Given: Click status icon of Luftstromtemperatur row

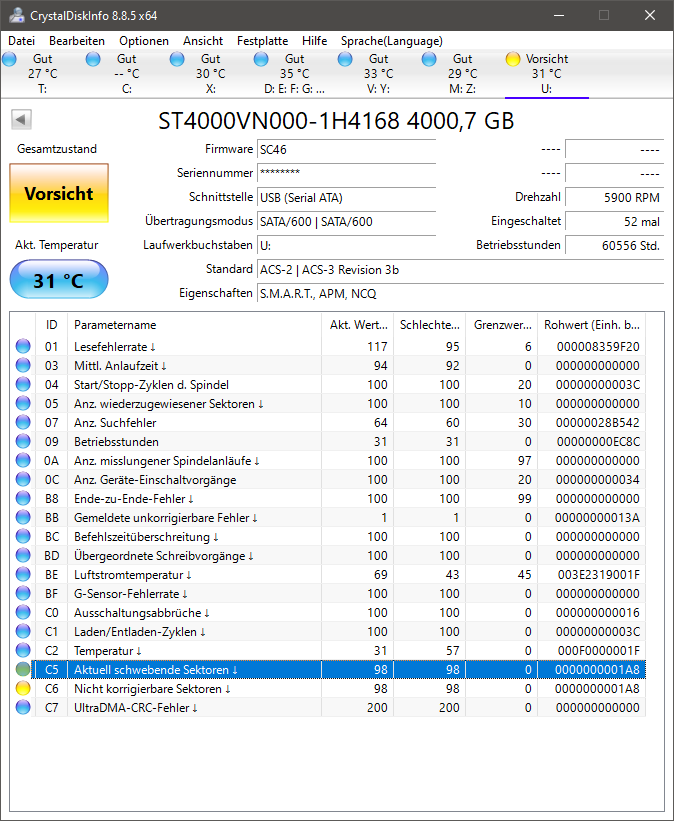Looking at the screenshot, I should click(23, 574).
